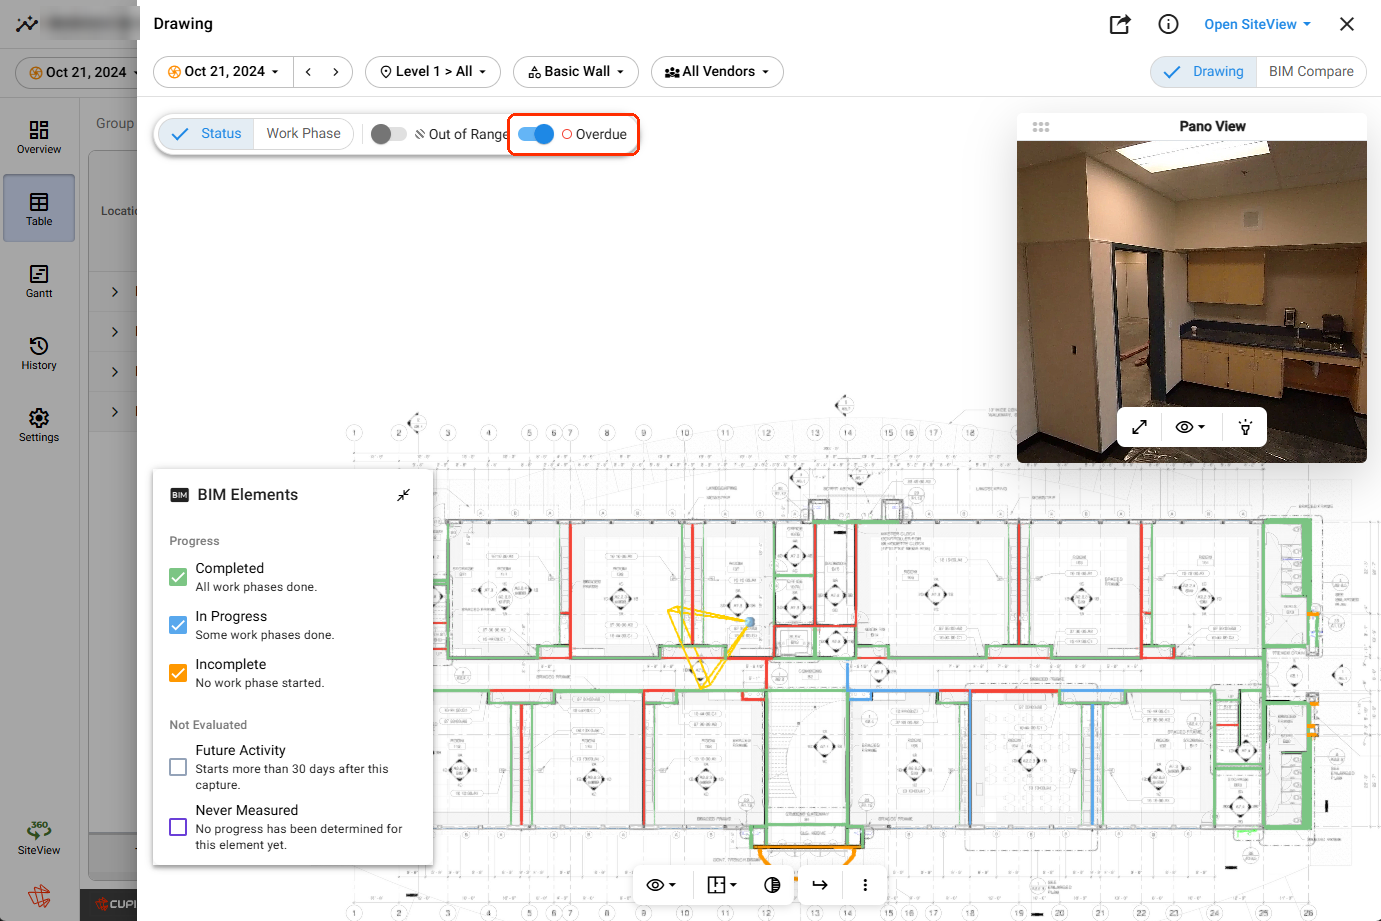This screenshot has width=1381, height=921.
Task: Open the more options three-dot menu
Action: click(x=865, y=885)
